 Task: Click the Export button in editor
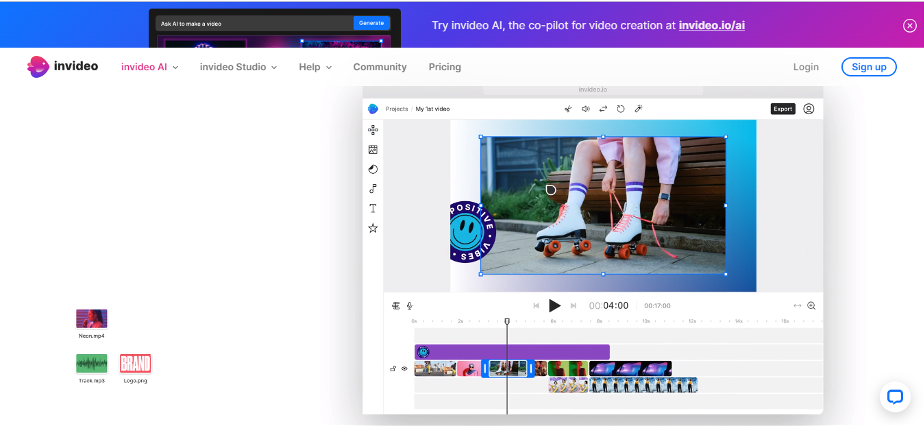pyautogui.click(x=783, y=109)
